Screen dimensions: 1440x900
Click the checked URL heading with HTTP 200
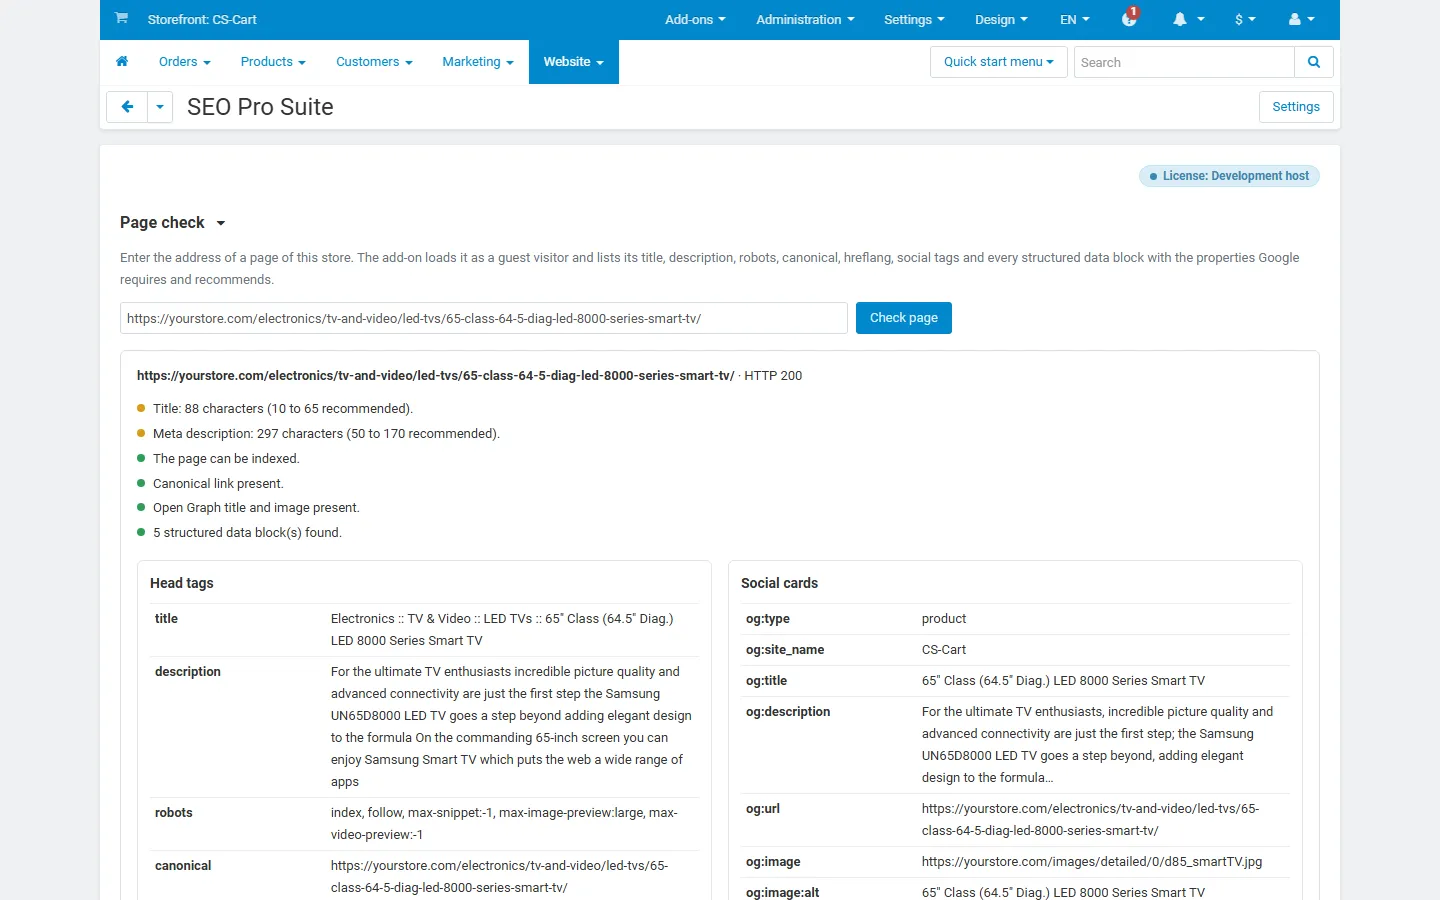point(470,376)
